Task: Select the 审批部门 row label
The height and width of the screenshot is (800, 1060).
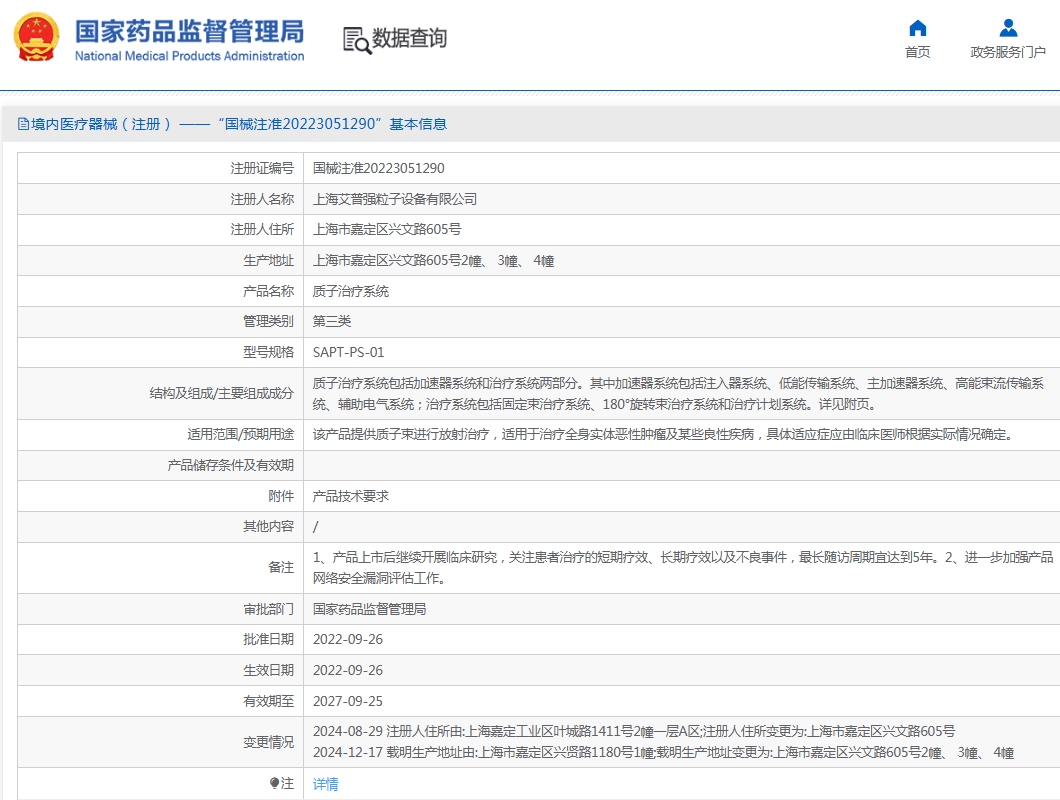Action: pyautogui.click(x=268, y=609)
